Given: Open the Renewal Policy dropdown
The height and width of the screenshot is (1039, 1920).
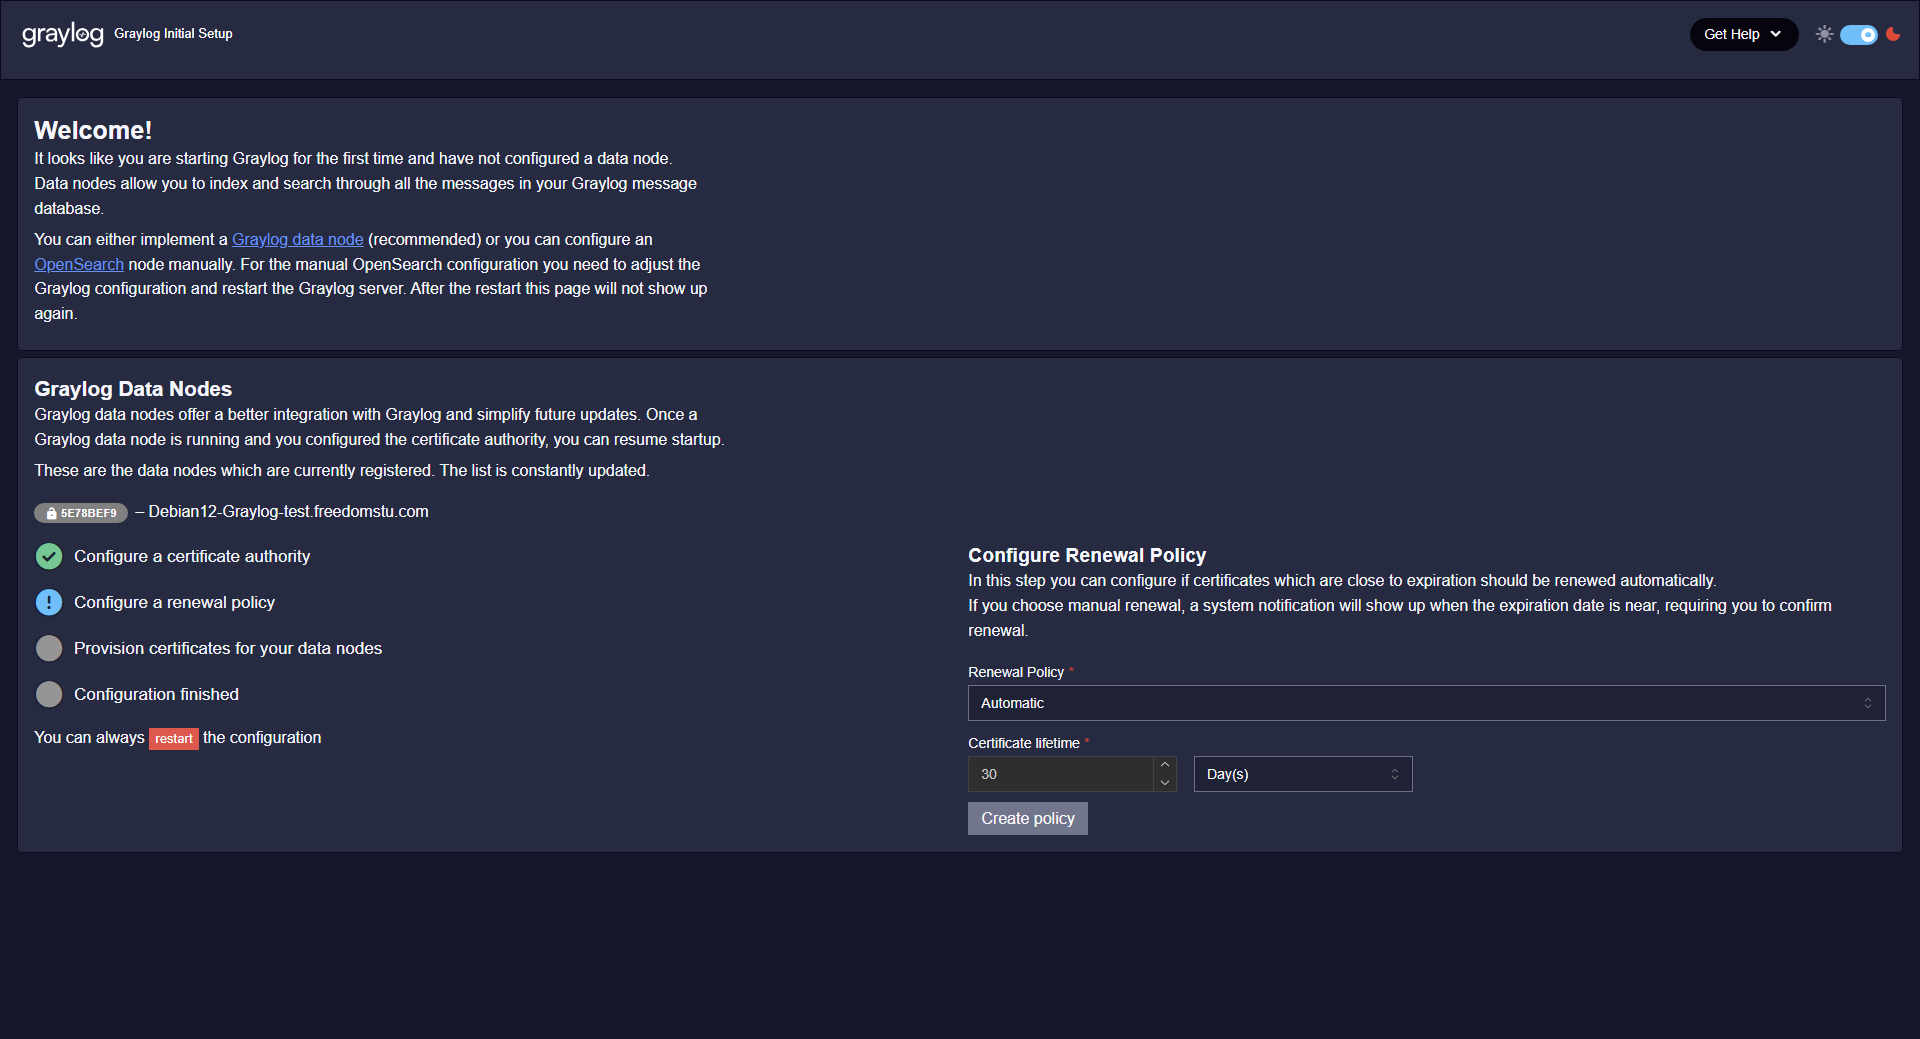Looking at the screenshot, I should [x=1425, y=703].
